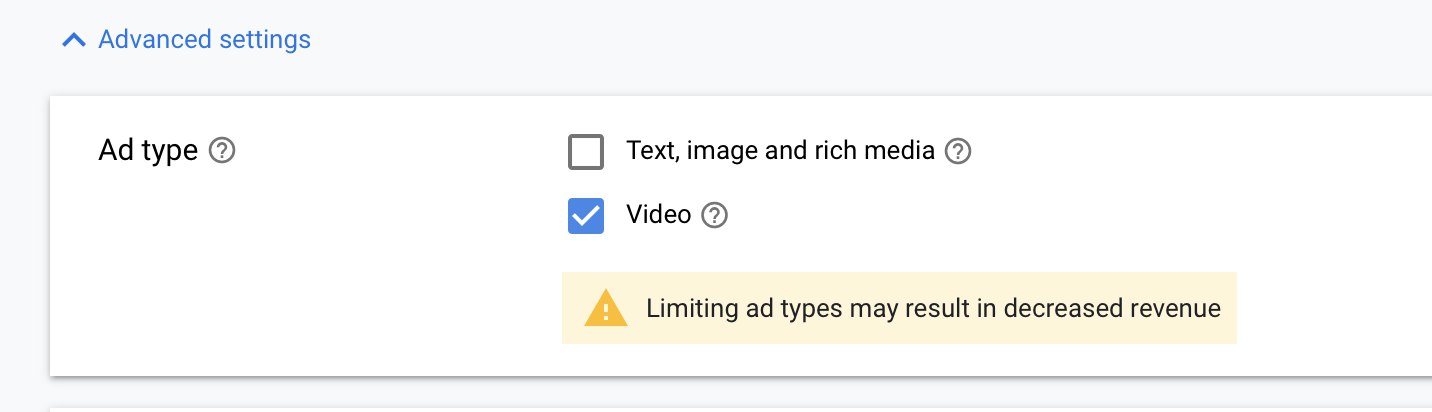Click the word 'revenue' in the warning
This screenshot has height=412, width=1432.
[x=1176, y=308]
